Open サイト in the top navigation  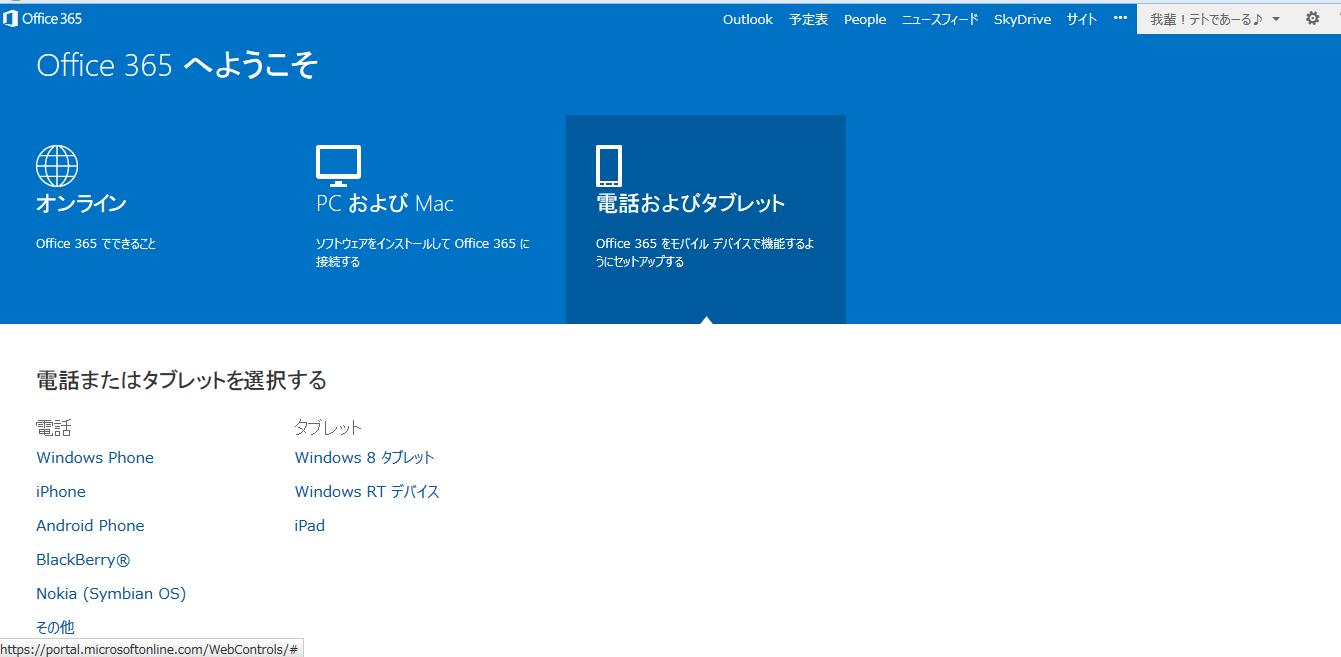click(x=1082, y=19)
